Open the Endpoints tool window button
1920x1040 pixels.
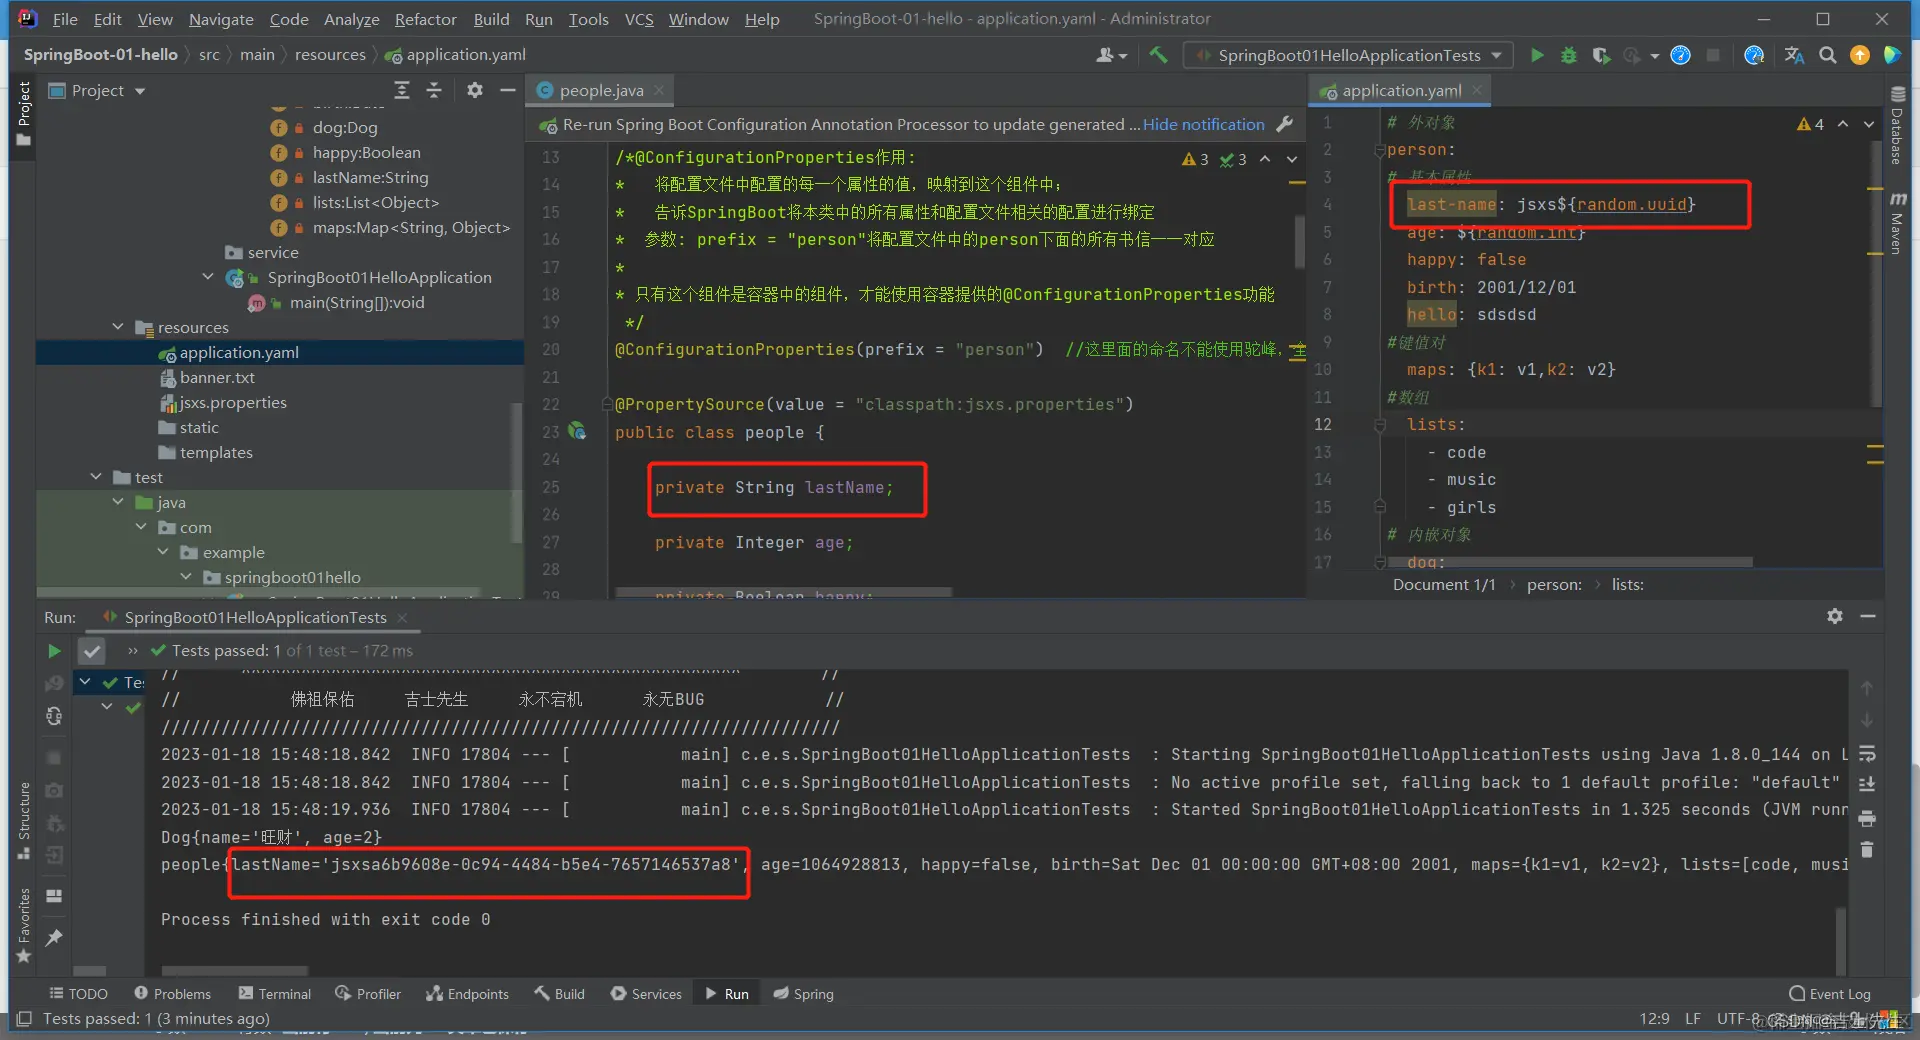click(468, 994)
